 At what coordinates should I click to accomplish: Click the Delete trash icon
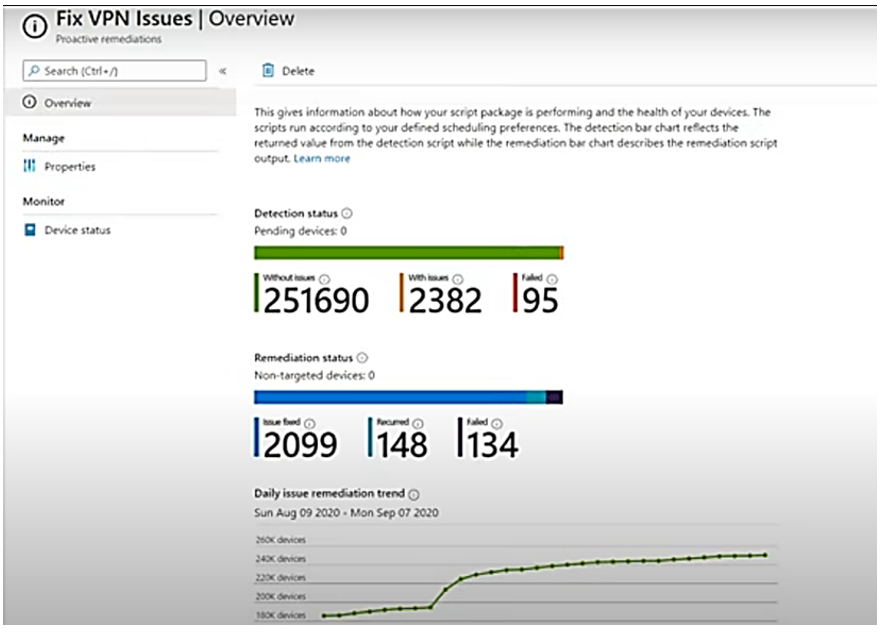tap(268, 71)
